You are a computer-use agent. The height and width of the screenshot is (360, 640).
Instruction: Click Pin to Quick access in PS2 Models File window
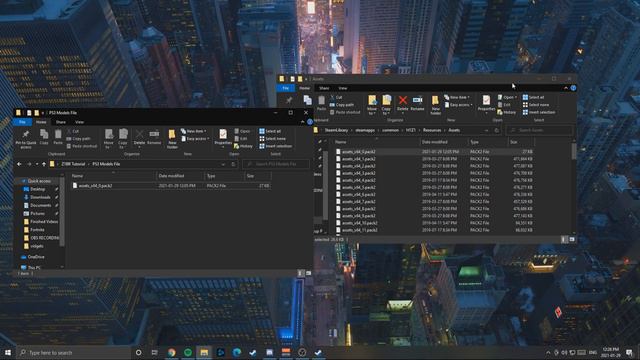point(25,139)
